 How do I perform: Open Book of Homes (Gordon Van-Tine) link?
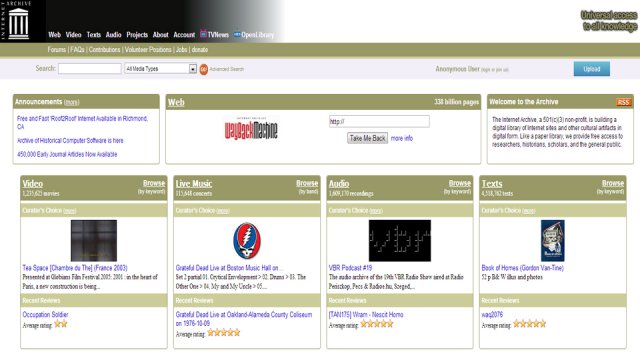[x=522, y=268]
